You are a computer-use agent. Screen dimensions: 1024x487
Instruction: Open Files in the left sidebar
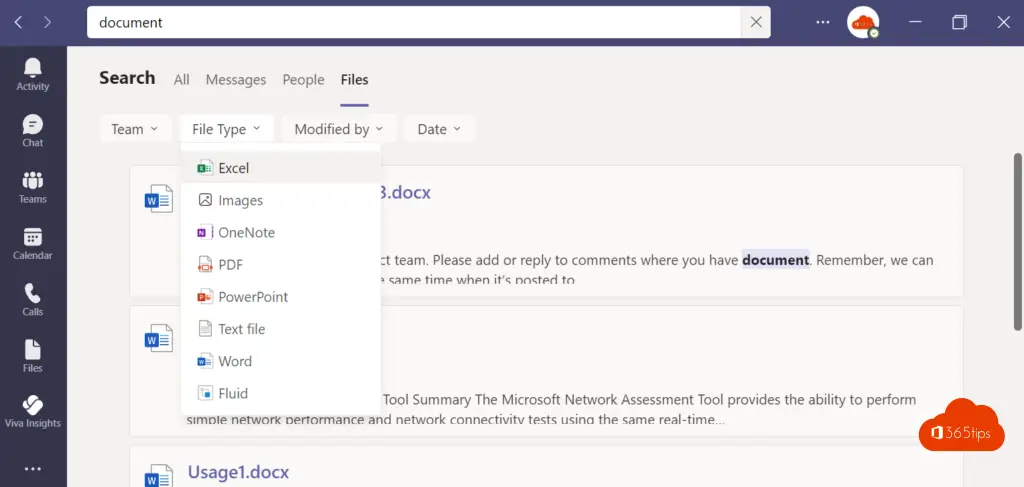tap(33, 356)
